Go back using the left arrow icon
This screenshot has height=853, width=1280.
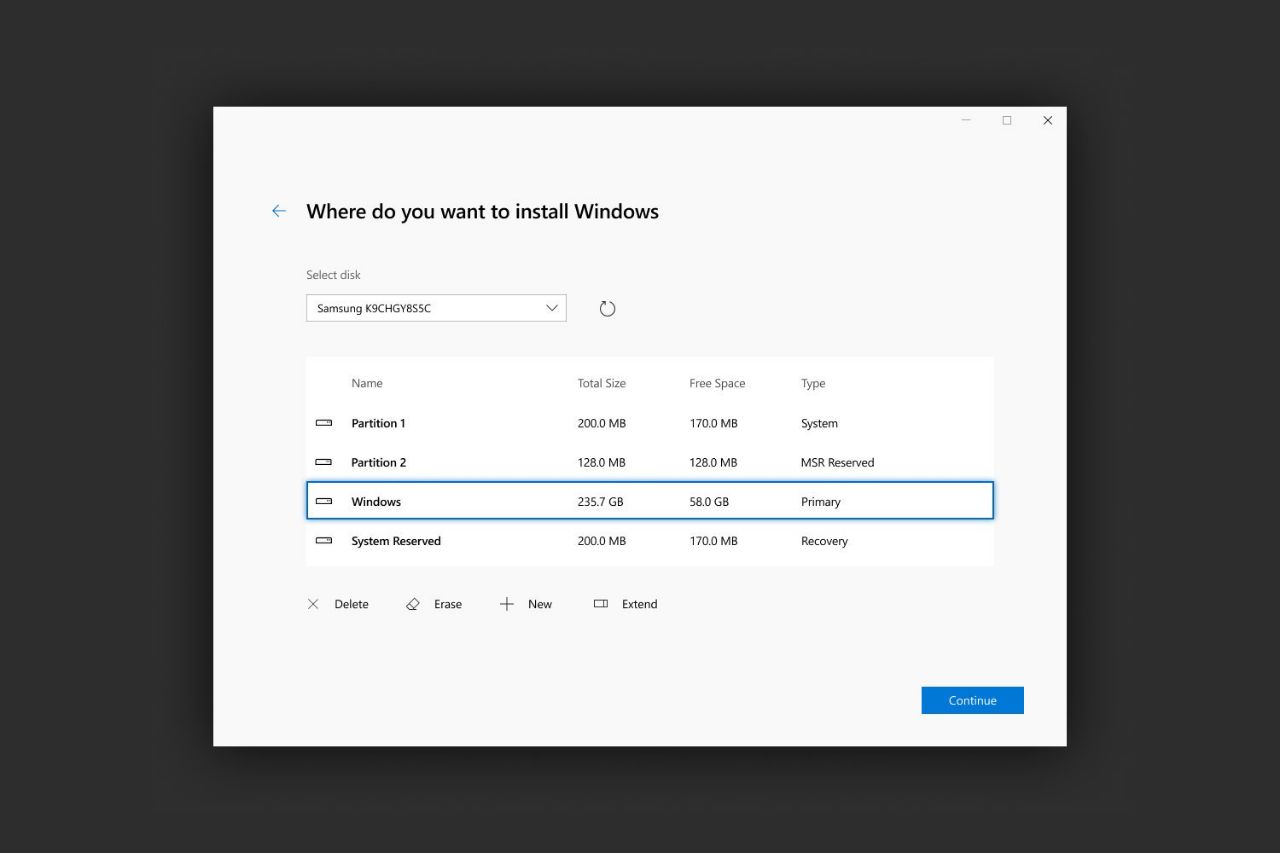[x=279, y=211]
